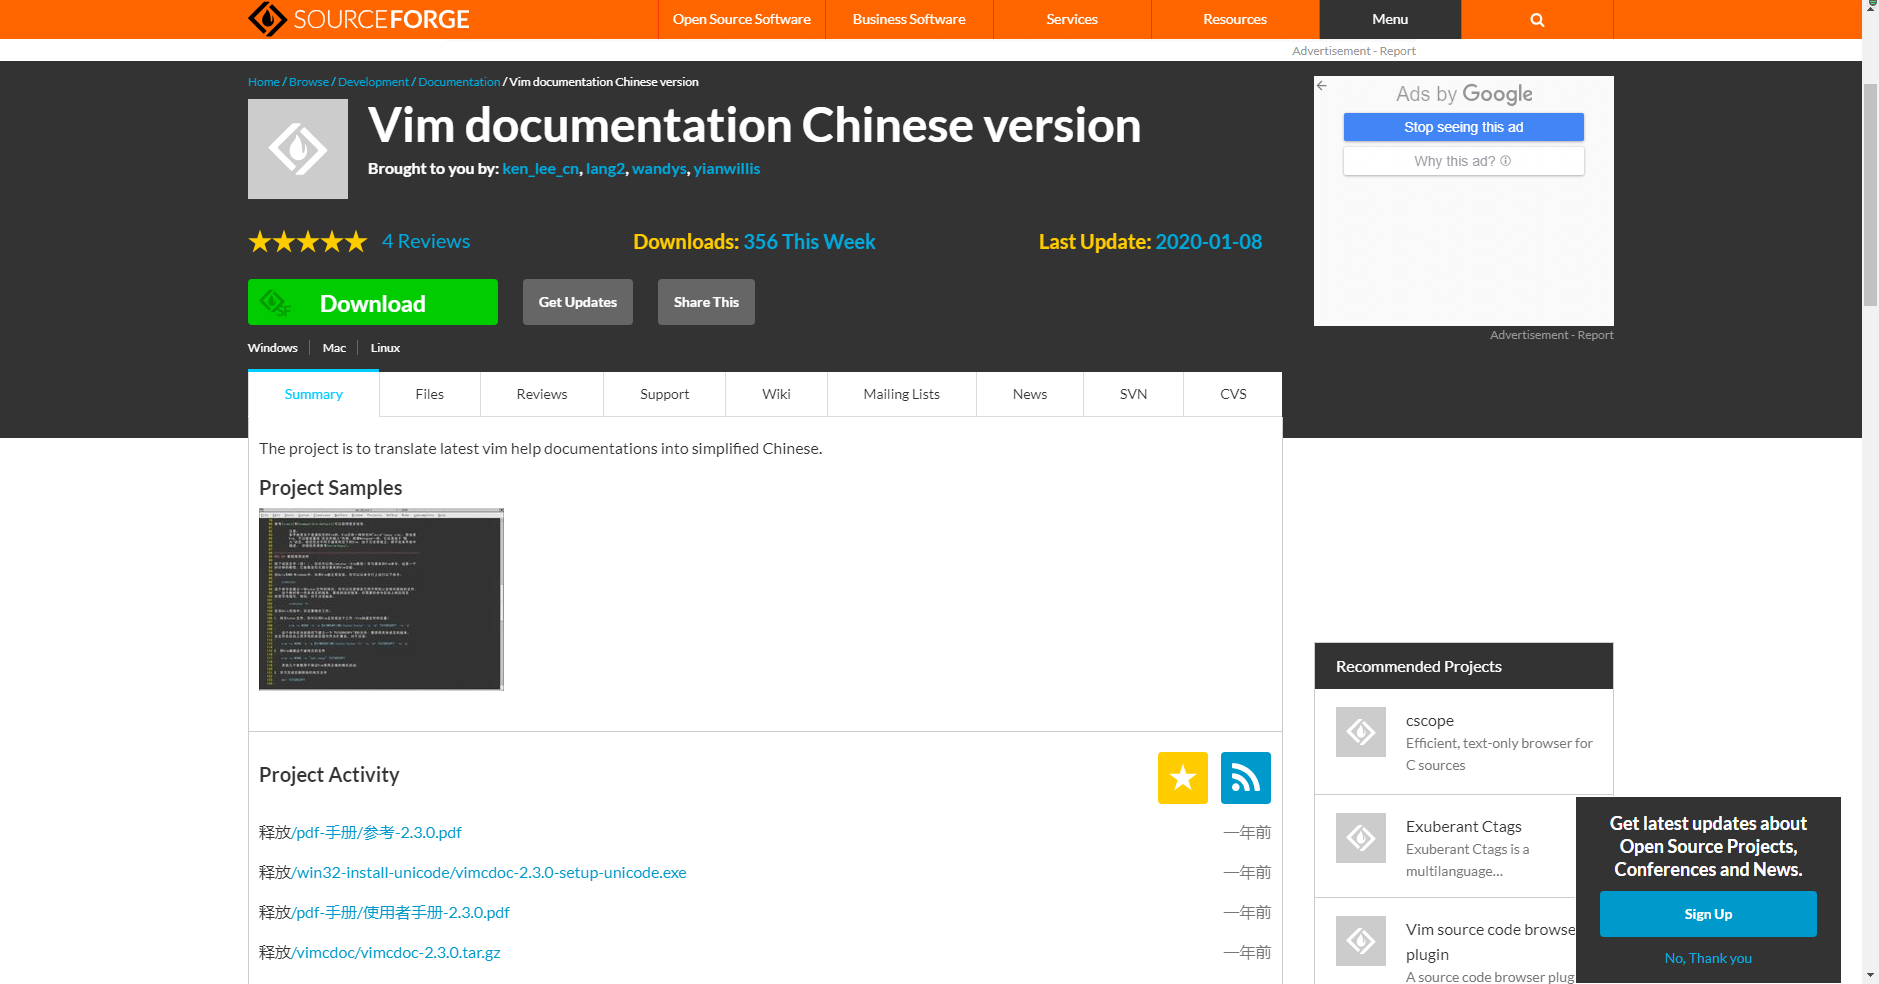Open ken_lee_cn author profile

[541, 169]
